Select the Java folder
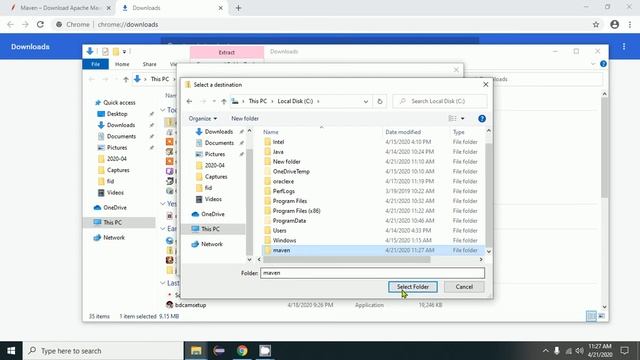 pyautogui.click(x=278, y=151)
